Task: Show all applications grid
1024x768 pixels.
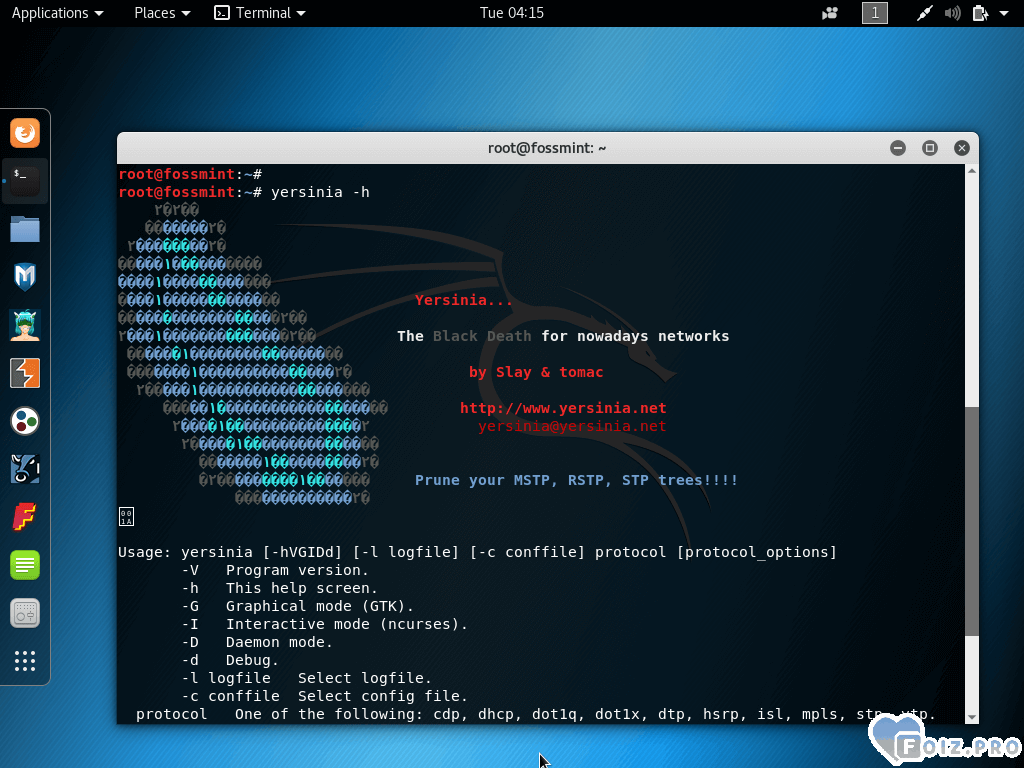Action: 25,661
